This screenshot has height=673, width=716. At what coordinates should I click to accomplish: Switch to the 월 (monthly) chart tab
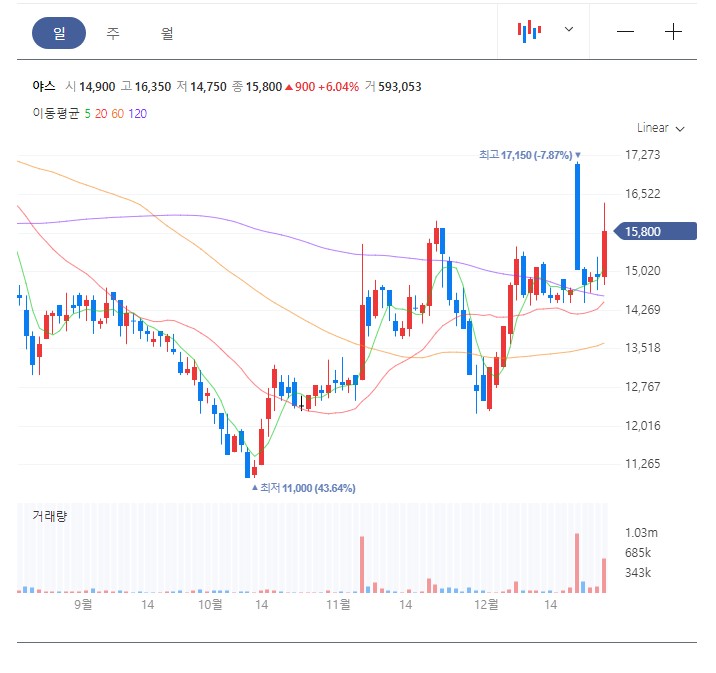(167, 33)
